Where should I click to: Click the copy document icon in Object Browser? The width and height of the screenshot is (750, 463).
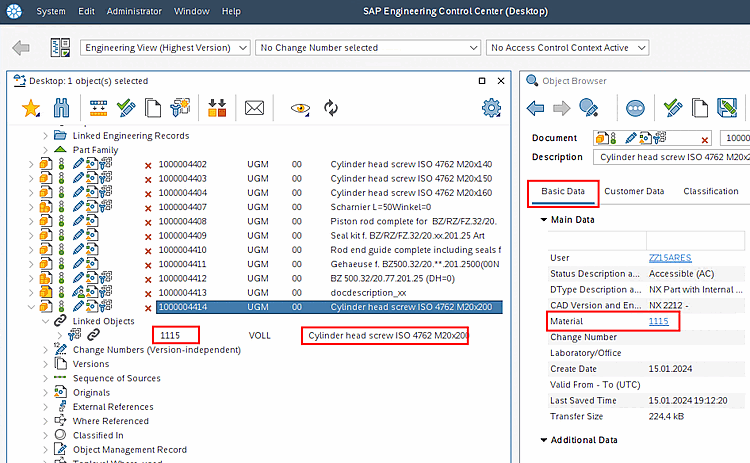[700, 108]
